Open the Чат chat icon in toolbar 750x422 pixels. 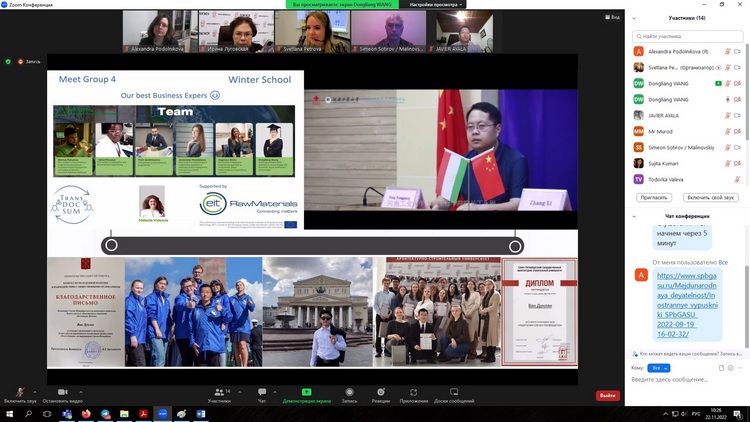click(262, 392)
